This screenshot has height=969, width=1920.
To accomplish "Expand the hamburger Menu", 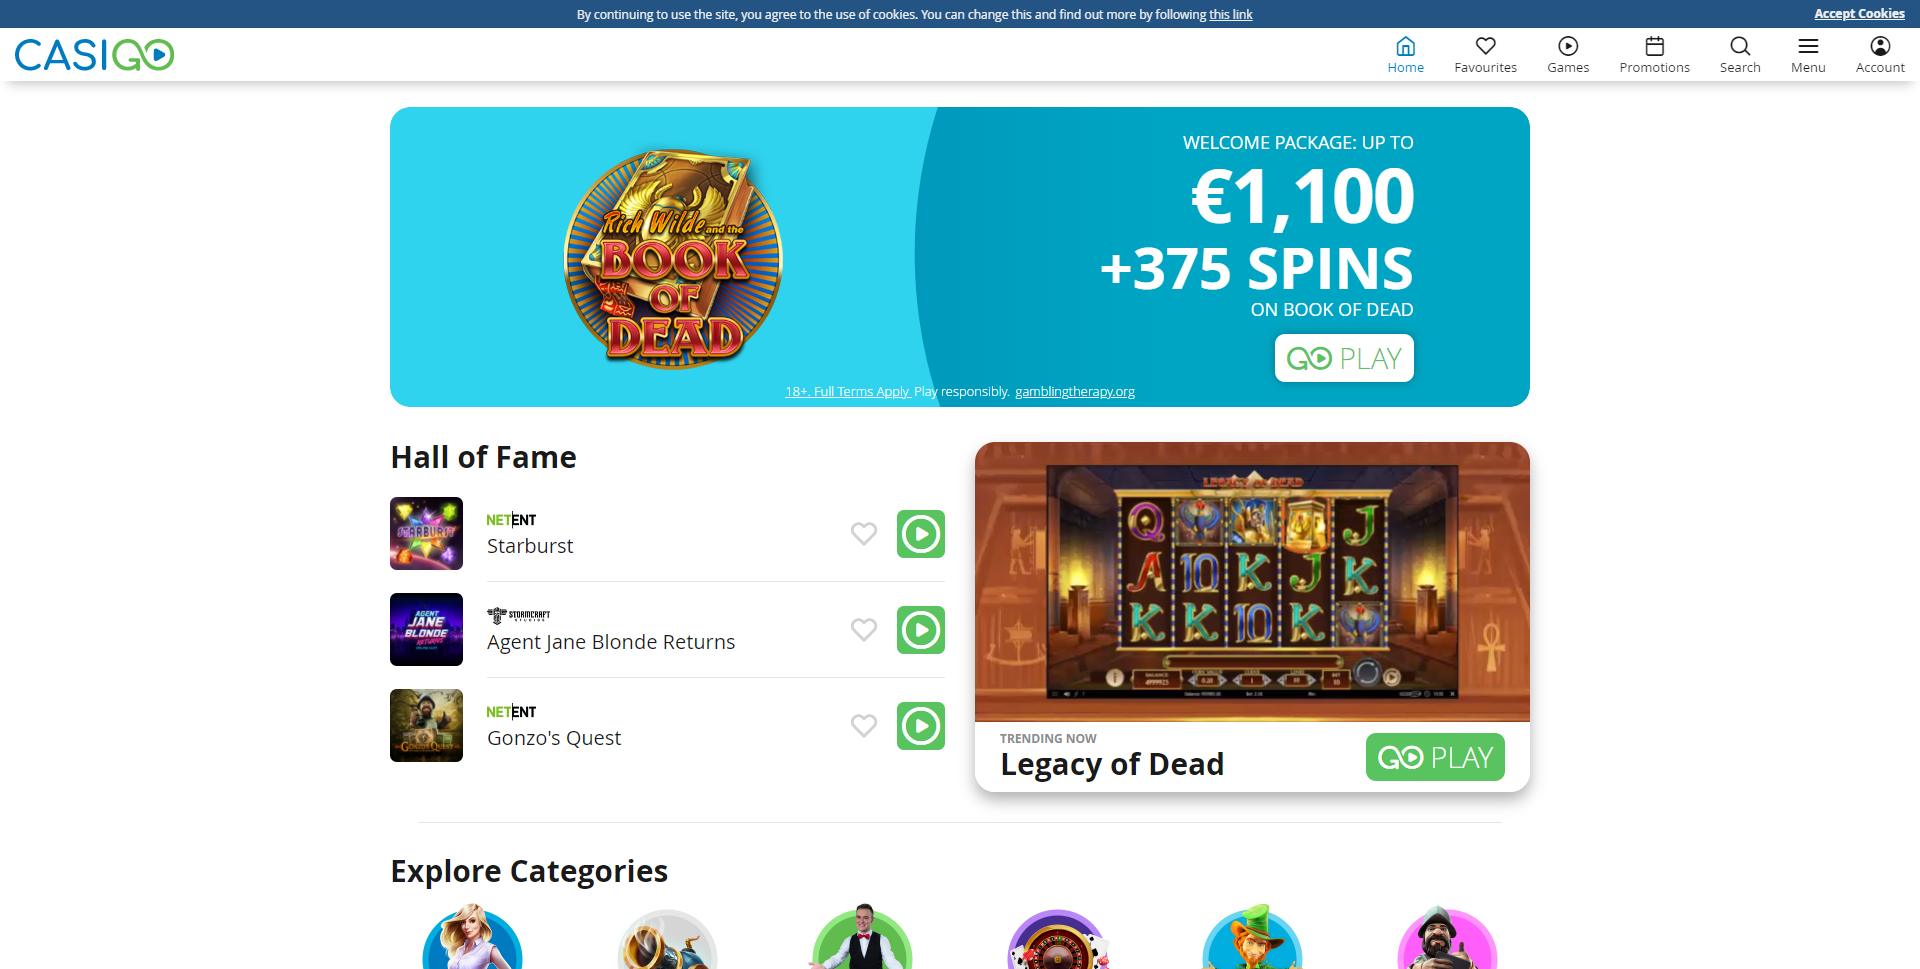I will (1808, 54).
